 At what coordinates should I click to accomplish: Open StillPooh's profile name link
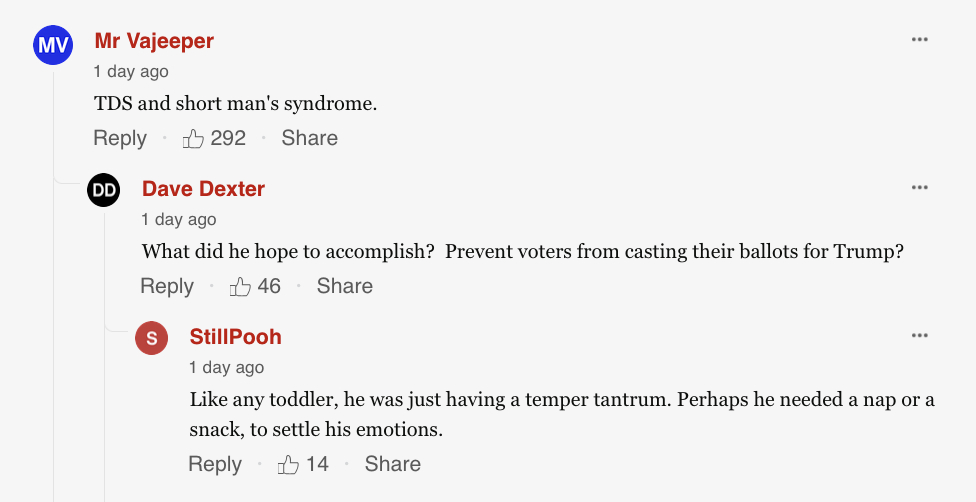point(236,337)
